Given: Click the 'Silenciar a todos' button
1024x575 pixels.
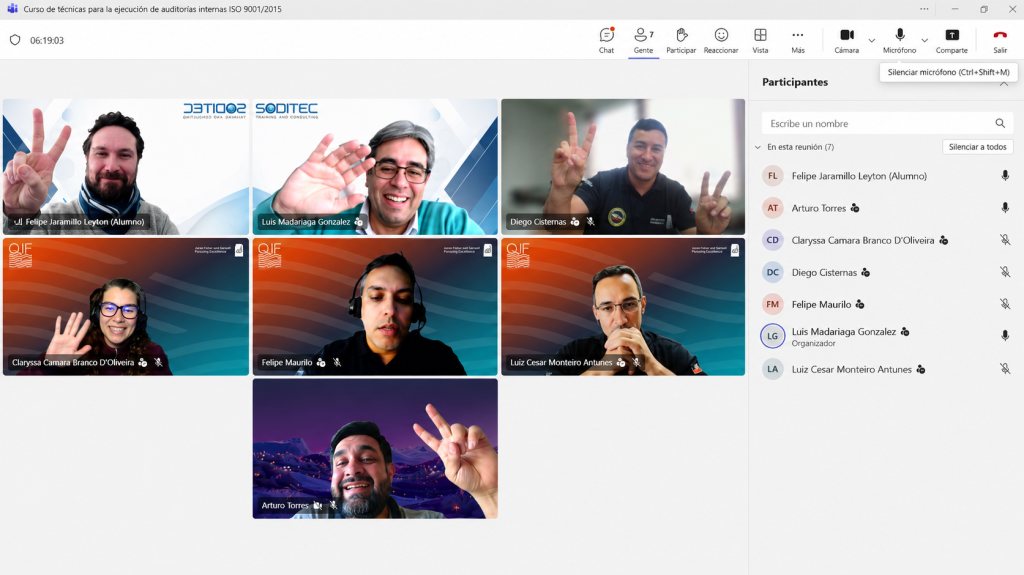Looking at the screenshot, I should pos(978,147).
